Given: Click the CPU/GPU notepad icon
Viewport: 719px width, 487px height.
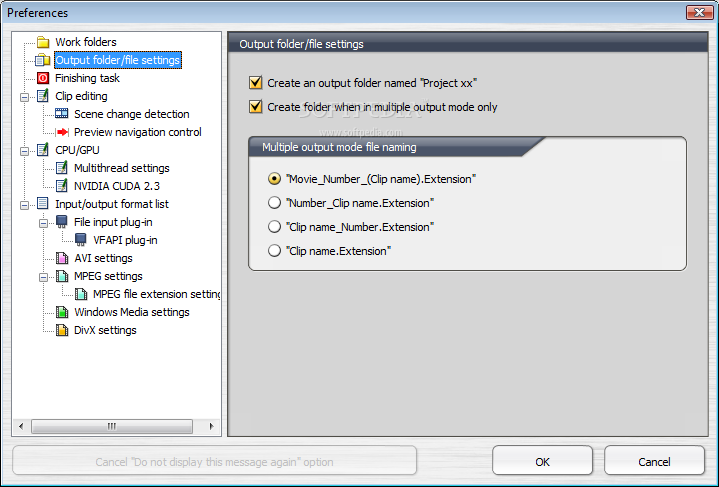Looking at the screenshot, I should click(43, 150).
